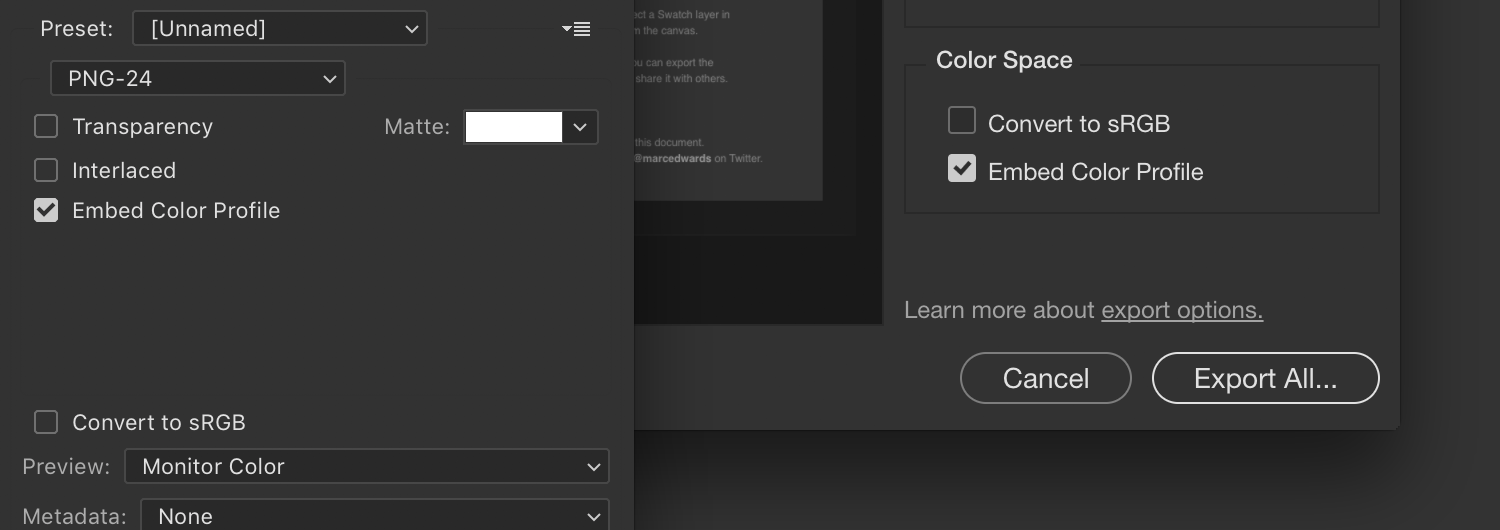Click the Interlaced label text

(x=124, y=171)
